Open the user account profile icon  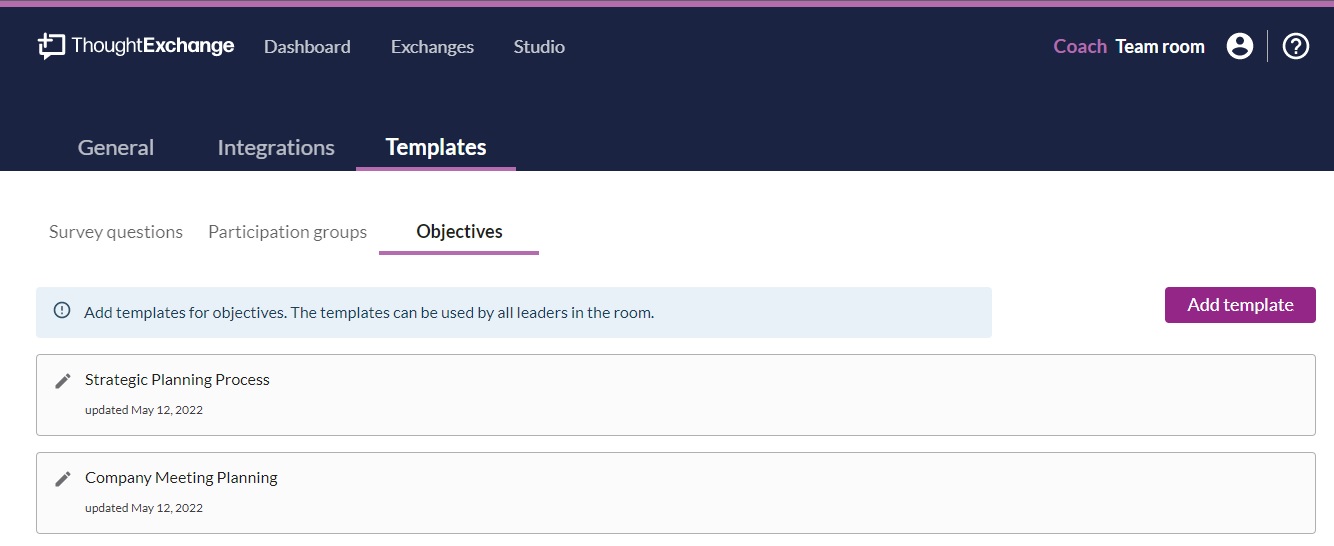(1240, 46)
